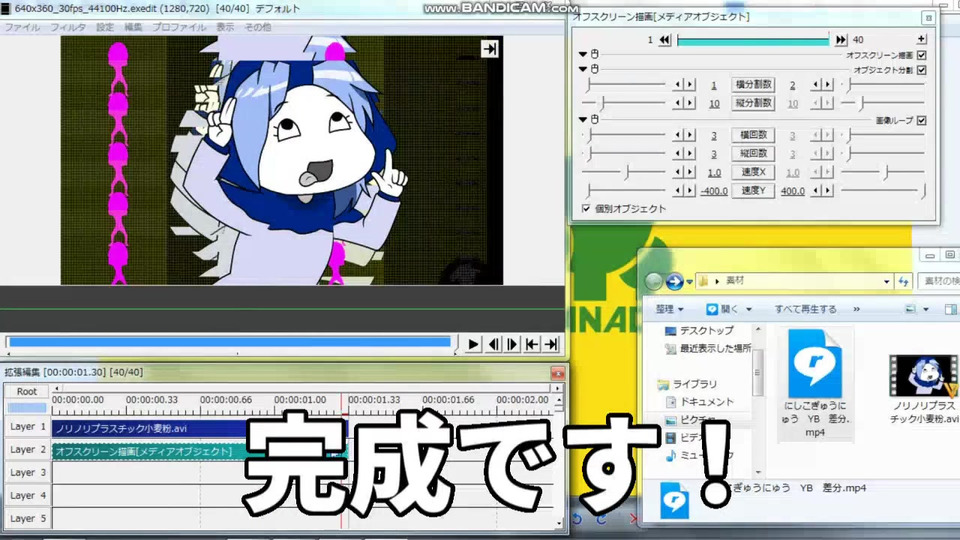Click the 横回数 button
This screenshot has height=540, width=960.
753,135
